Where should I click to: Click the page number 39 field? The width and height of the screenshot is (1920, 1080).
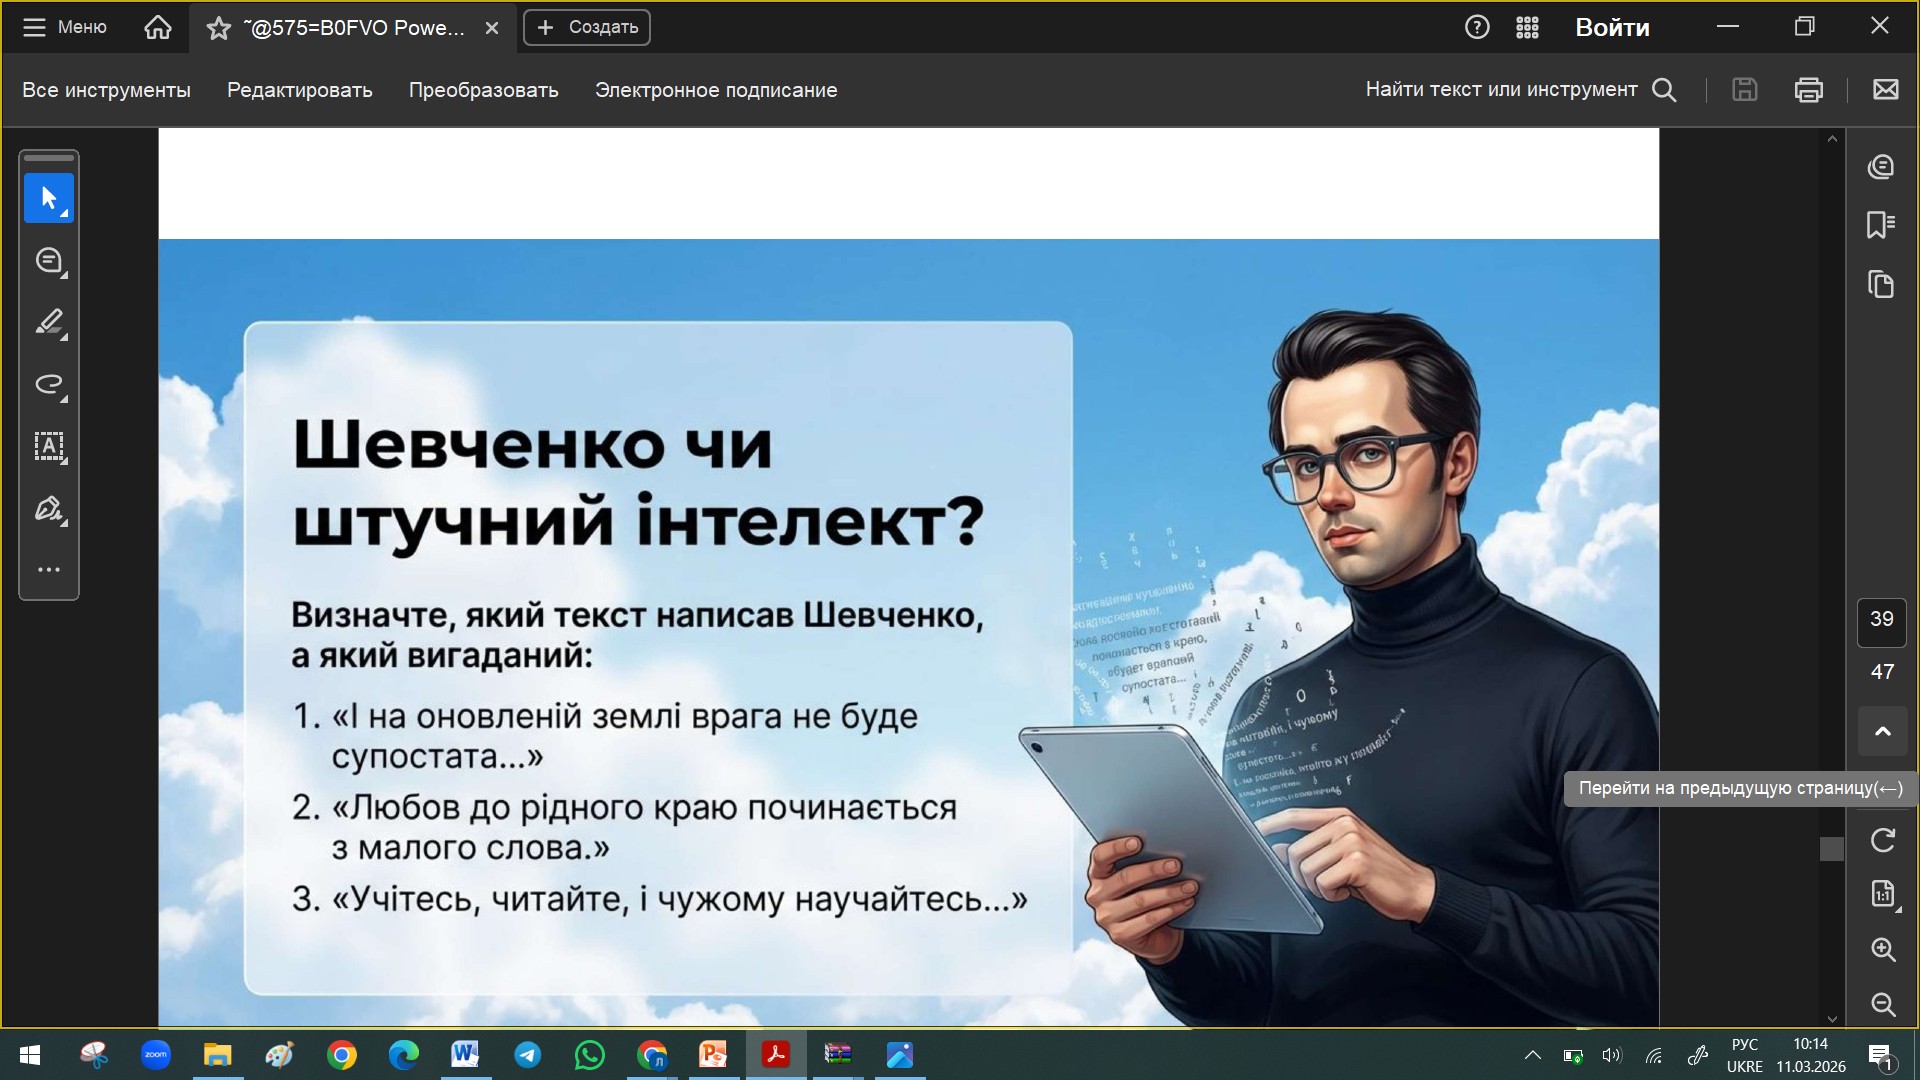tap(1881, 619)
